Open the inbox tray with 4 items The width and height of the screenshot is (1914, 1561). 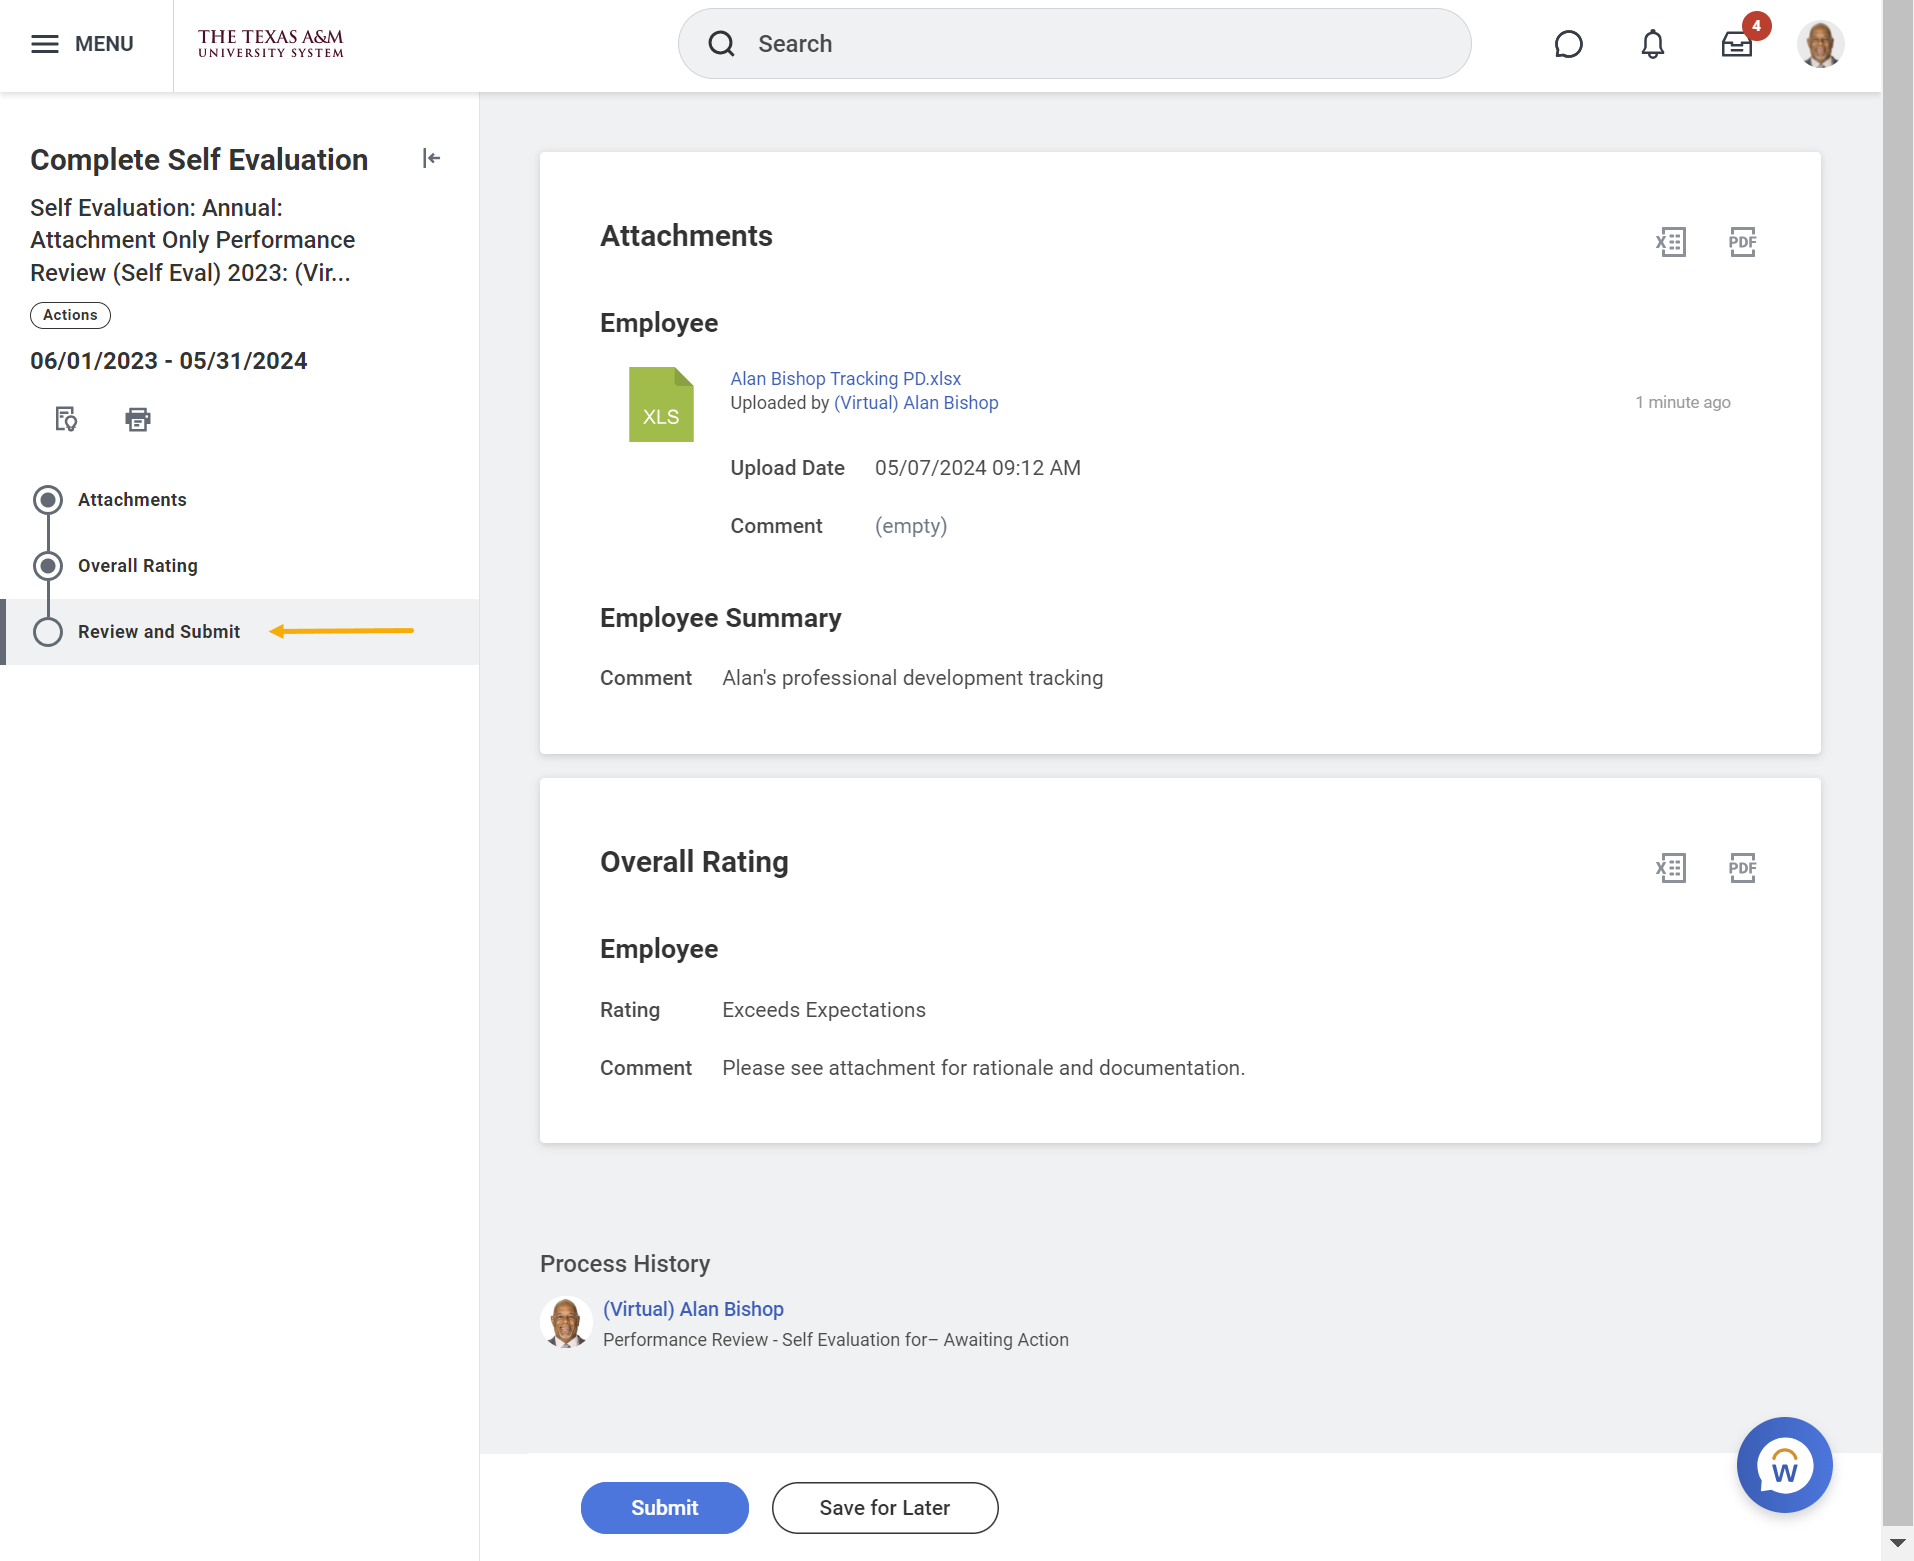point(1737,44)
